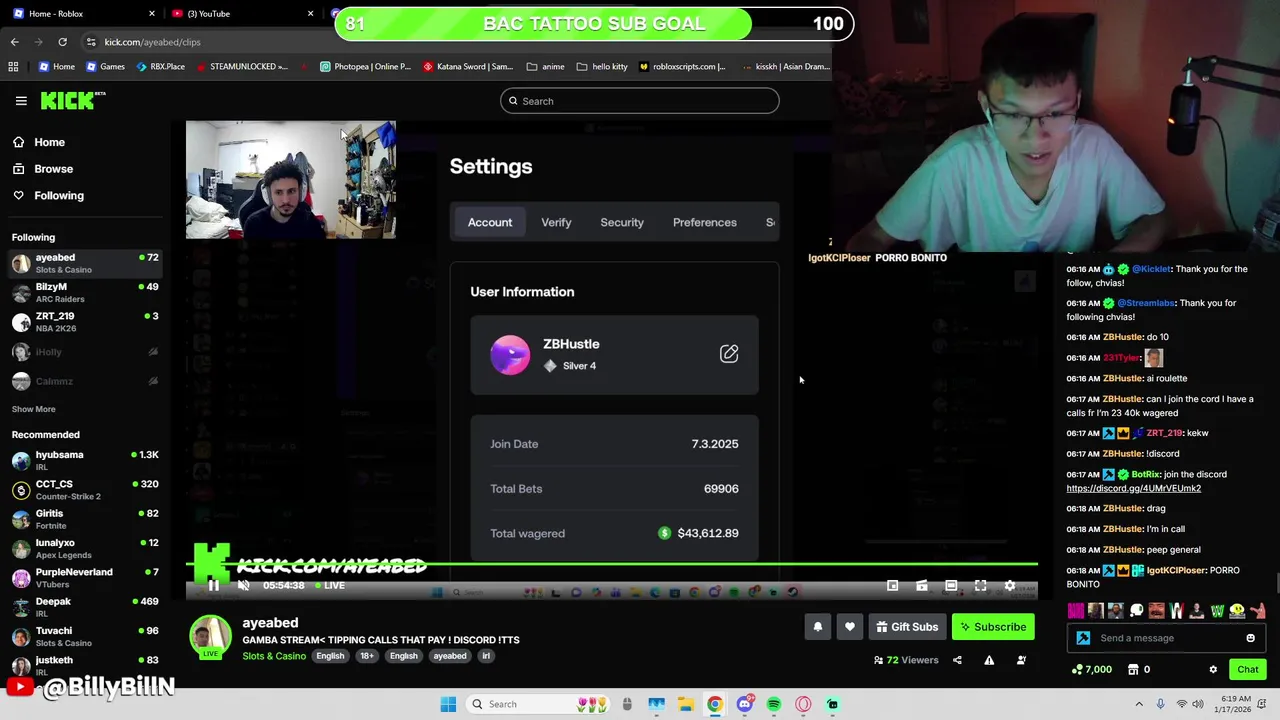Click the Gift Subs button
This screenshot has width=1280, height=720.
[907, 627]
